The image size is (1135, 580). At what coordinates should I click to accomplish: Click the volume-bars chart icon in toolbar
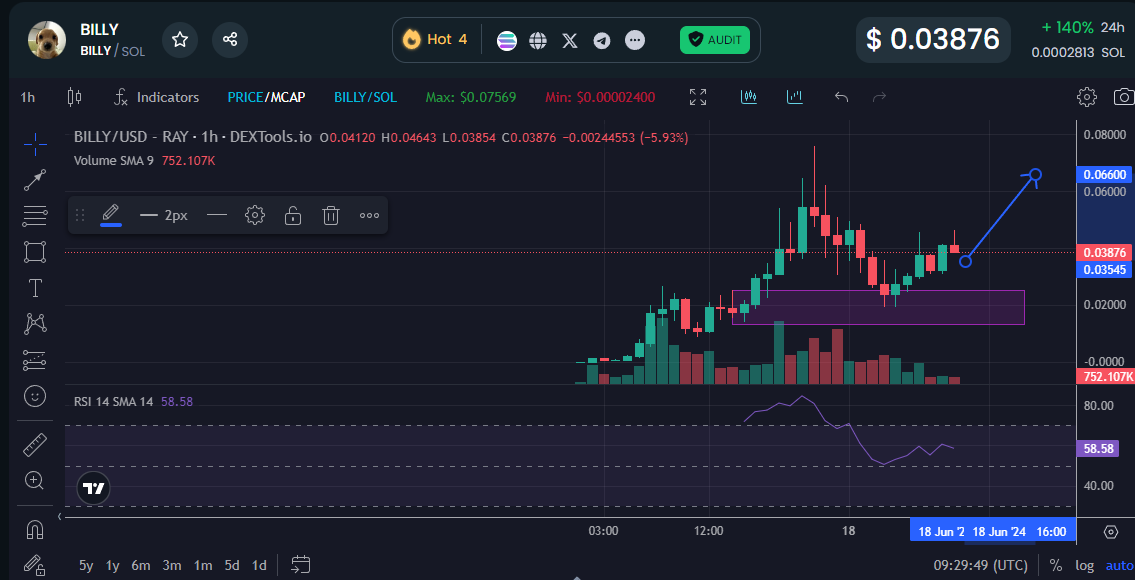coord(795,96)
